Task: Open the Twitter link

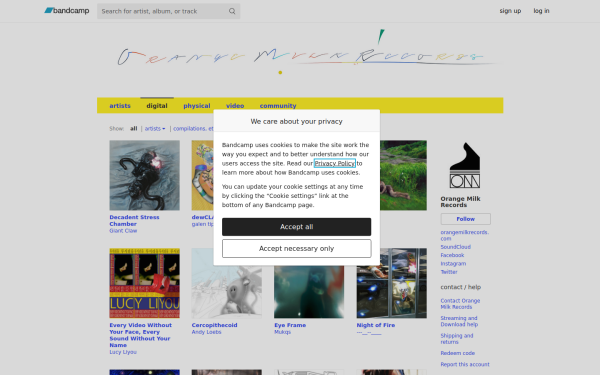Action: point(449,272)
